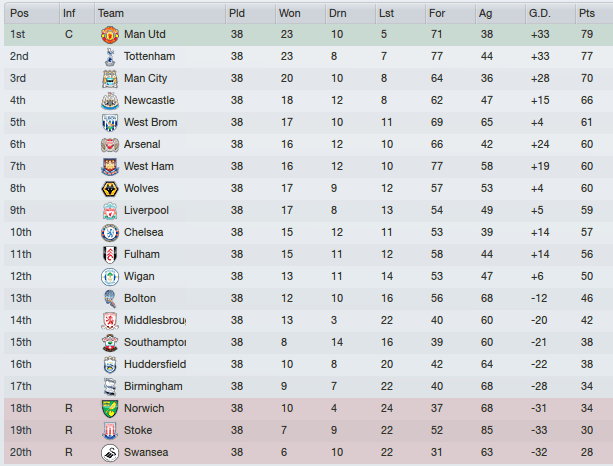Sort table by Pos column header

tap(19, 13)
